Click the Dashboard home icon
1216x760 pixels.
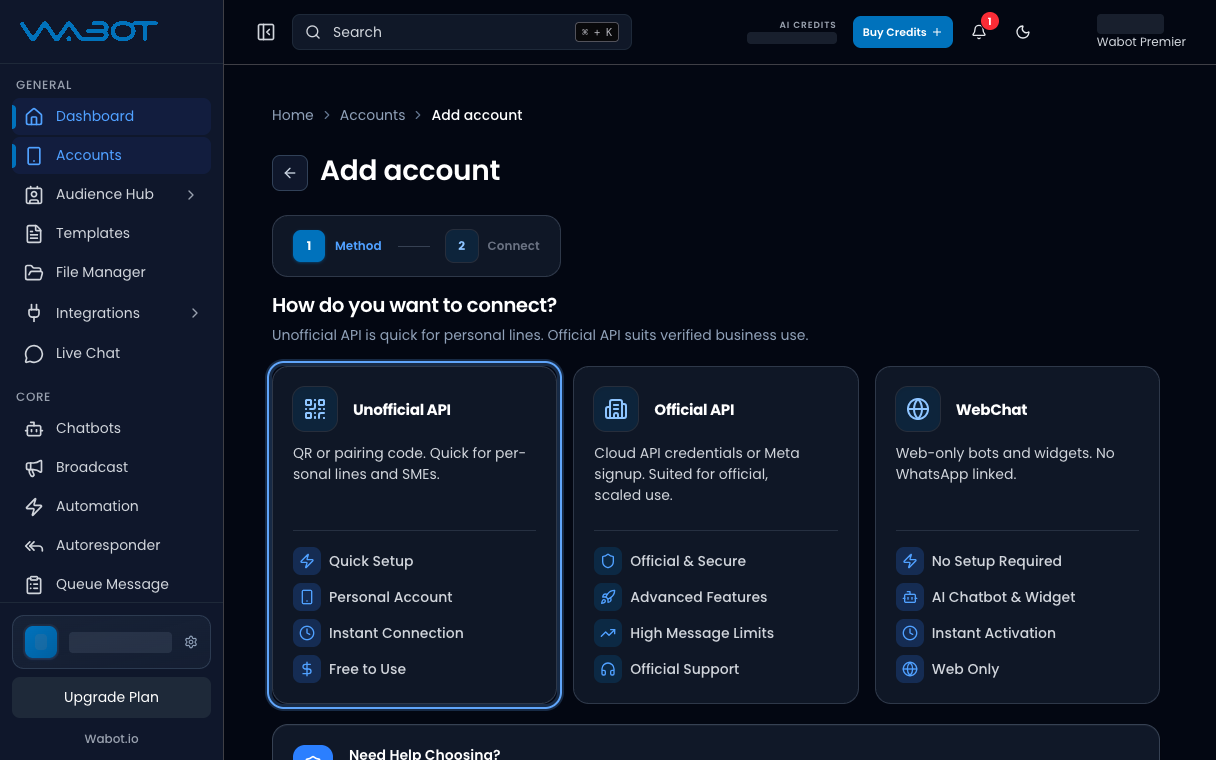(34, 116)
